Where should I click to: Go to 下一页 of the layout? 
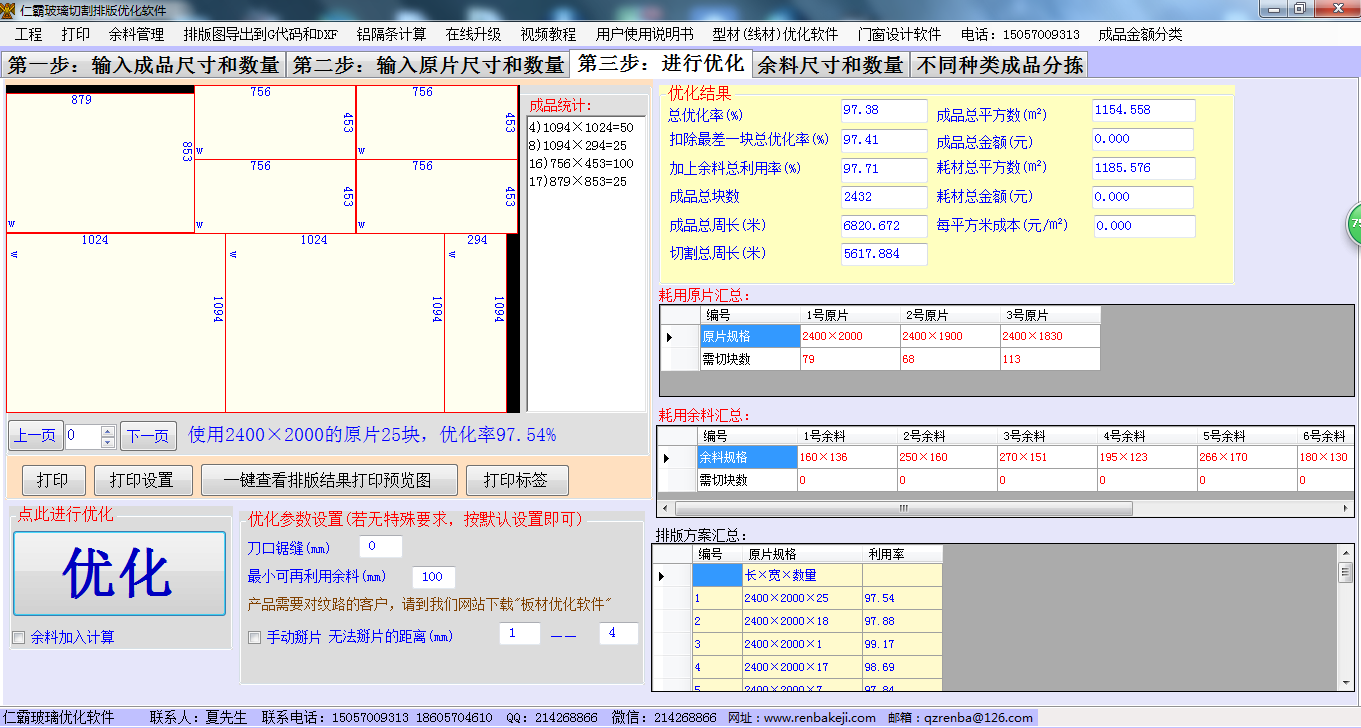148,436
